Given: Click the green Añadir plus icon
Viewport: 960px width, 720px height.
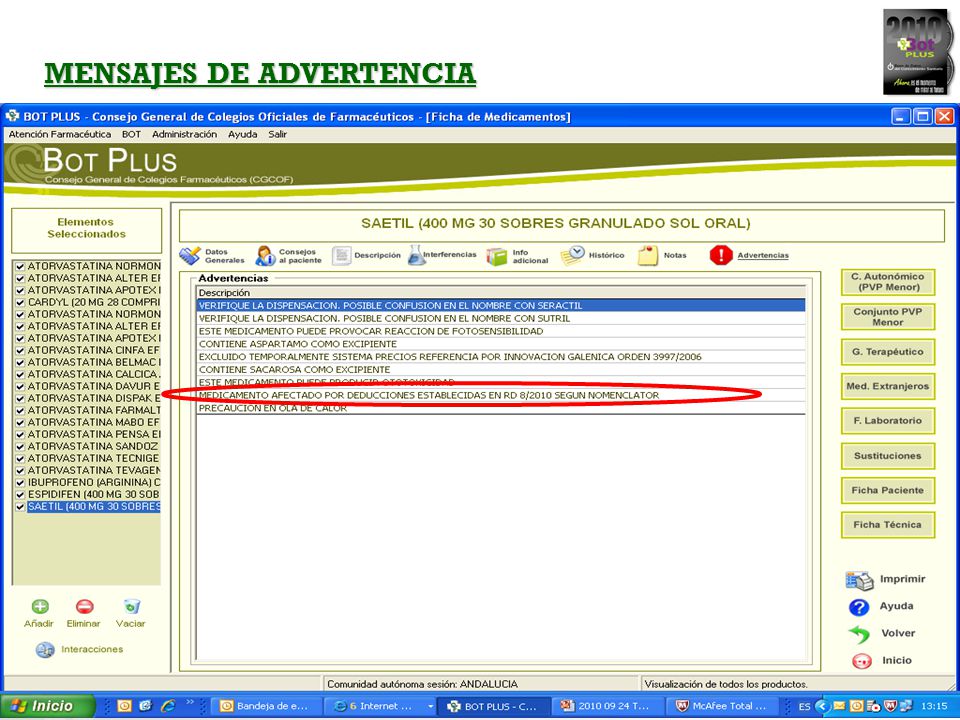Looking at the screenshot, I should 40,606.
